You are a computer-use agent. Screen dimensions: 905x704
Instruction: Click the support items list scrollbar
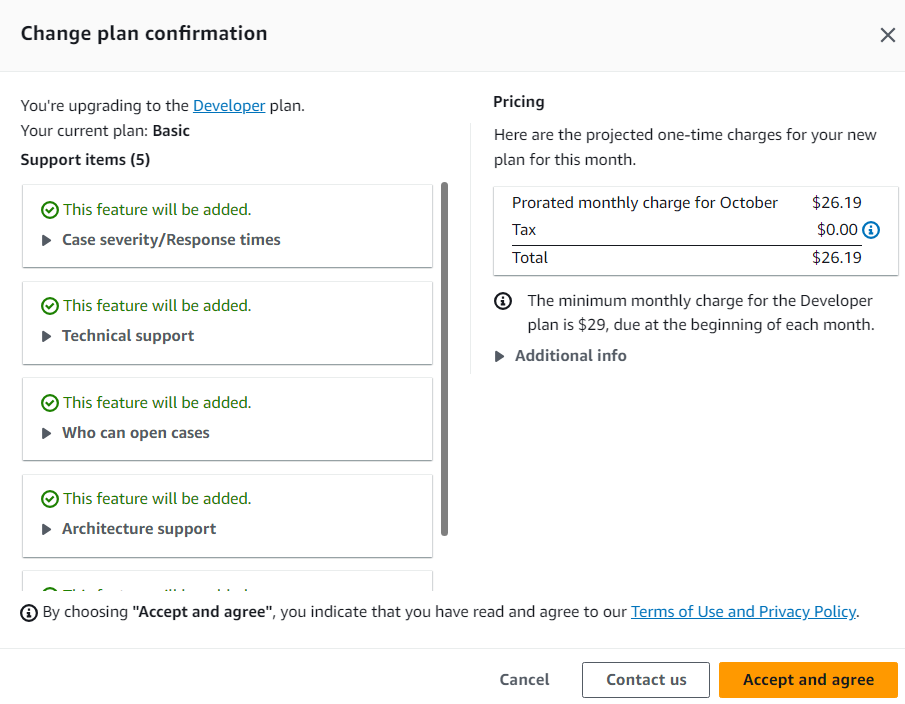444,358
